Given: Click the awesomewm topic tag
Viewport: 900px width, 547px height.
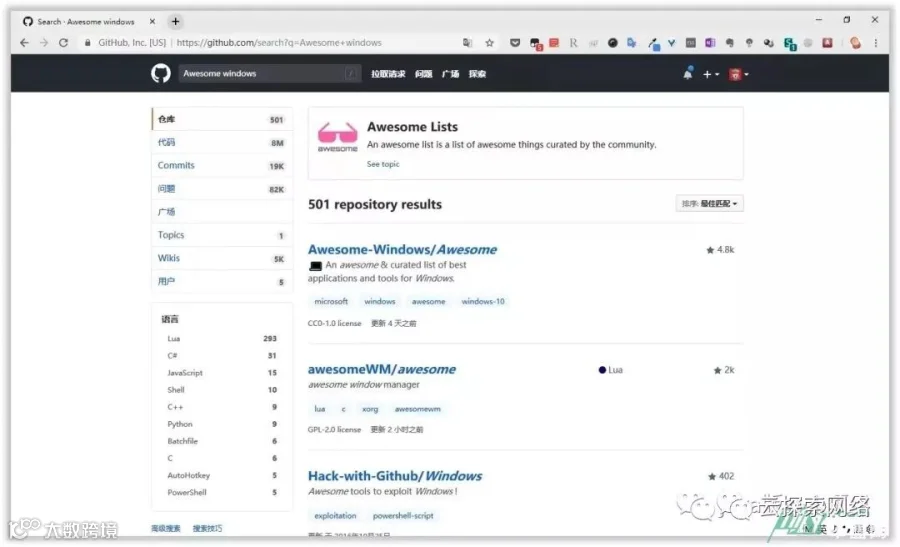Looking at the screenshot, I should coord(417,409).
